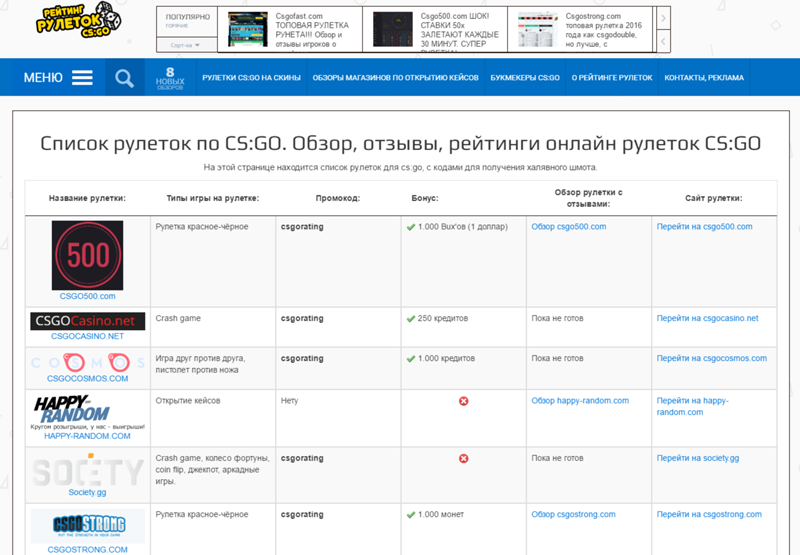The height and width of the screenshot is (555, 800).
Task: Open the CSGOCOSMOS.COM name link
Action: point(87,379)
